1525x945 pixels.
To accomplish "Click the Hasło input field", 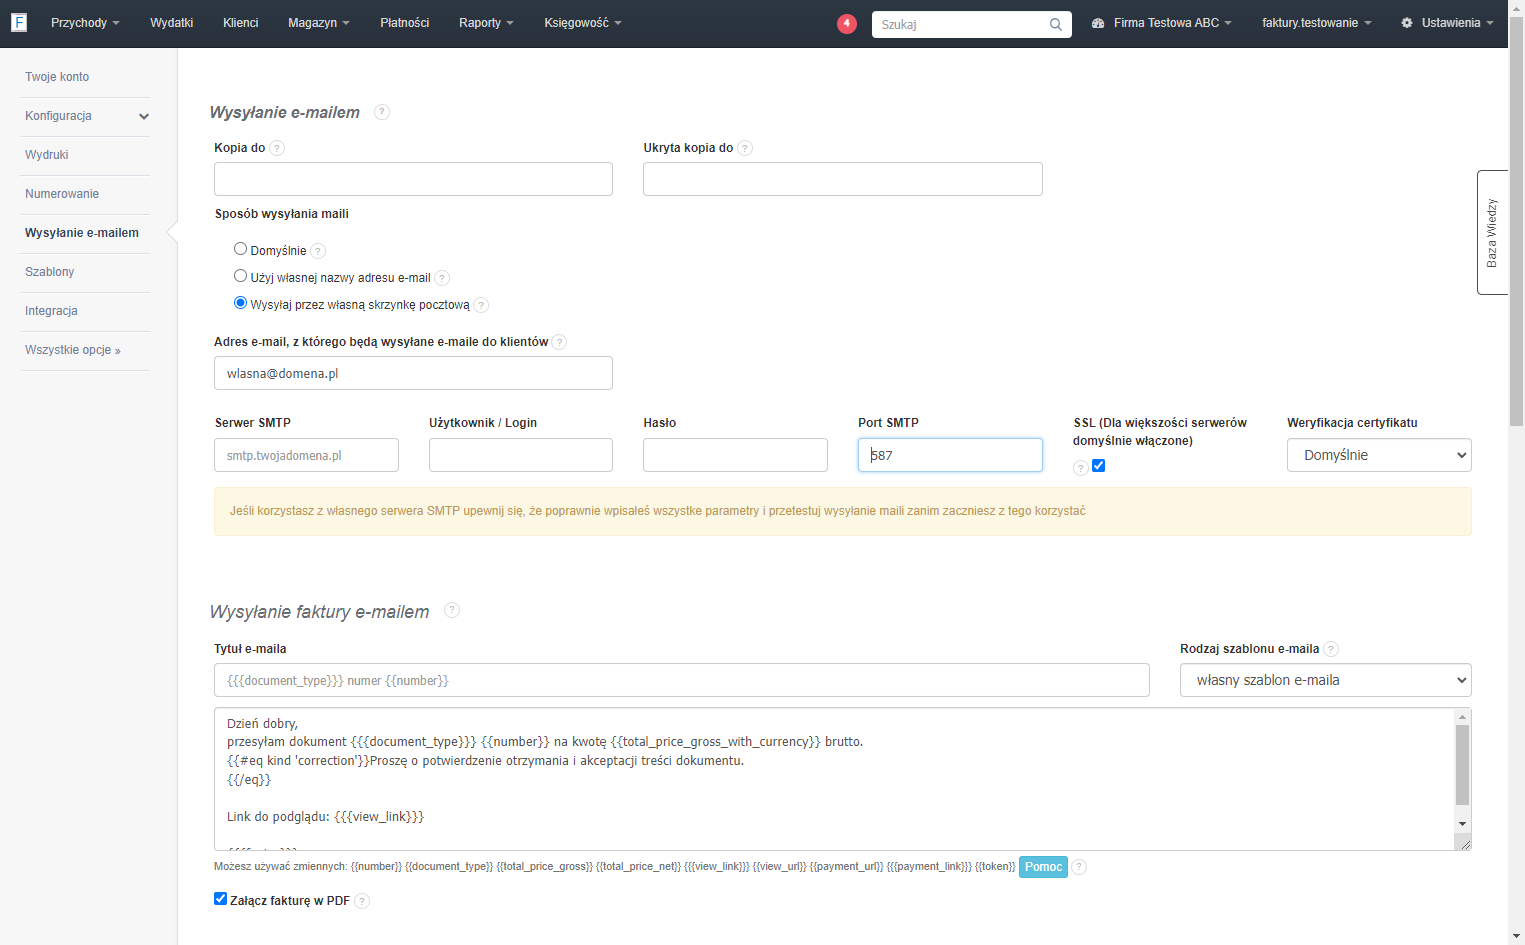I will [735, 455].
